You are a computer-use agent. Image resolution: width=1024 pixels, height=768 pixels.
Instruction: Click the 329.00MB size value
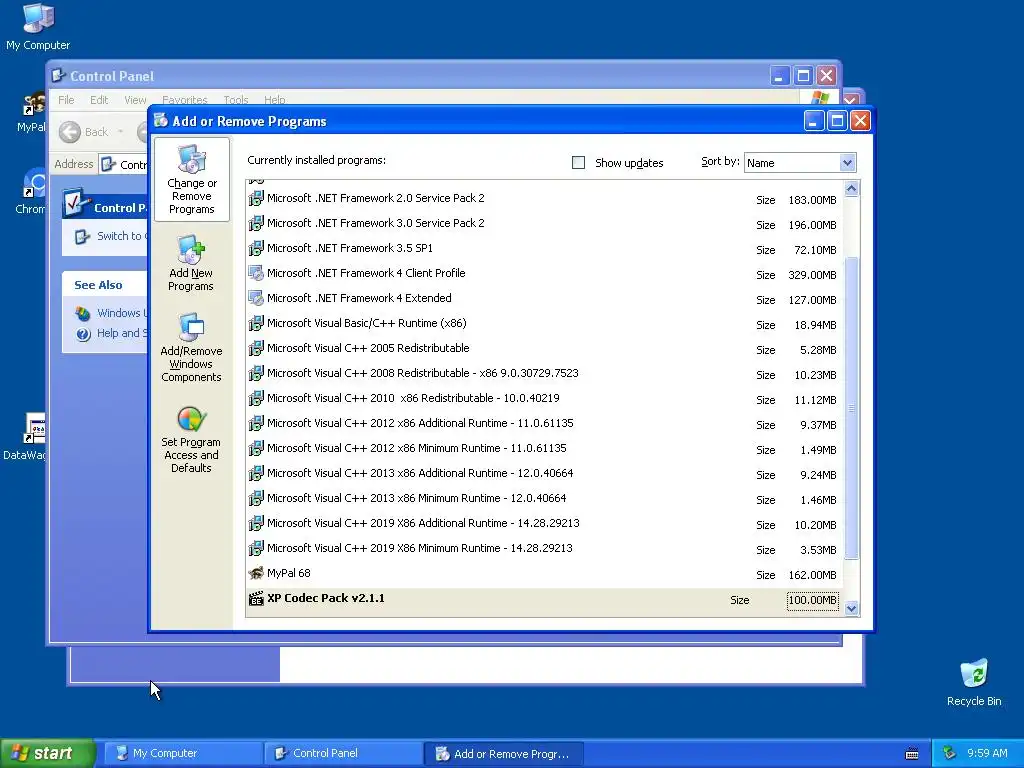pos(812,275)
